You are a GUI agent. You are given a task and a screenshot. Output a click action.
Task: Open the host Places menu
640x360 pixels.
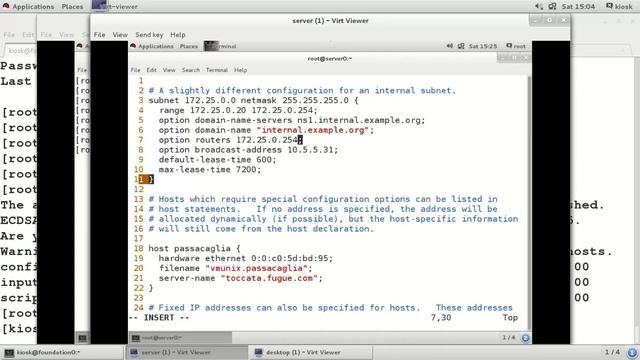coord(72,7)
